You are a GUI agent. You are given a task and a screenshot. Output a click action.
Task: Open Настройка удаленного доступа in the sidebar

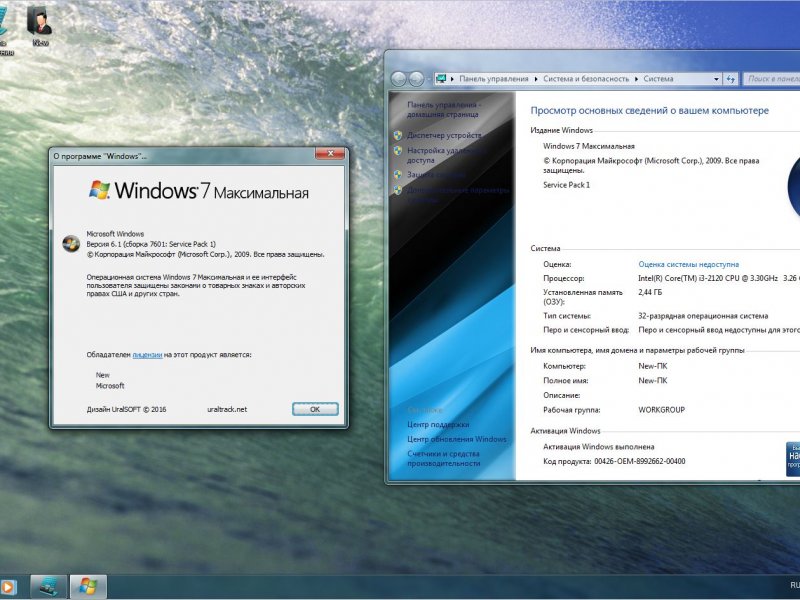[444, 155]
